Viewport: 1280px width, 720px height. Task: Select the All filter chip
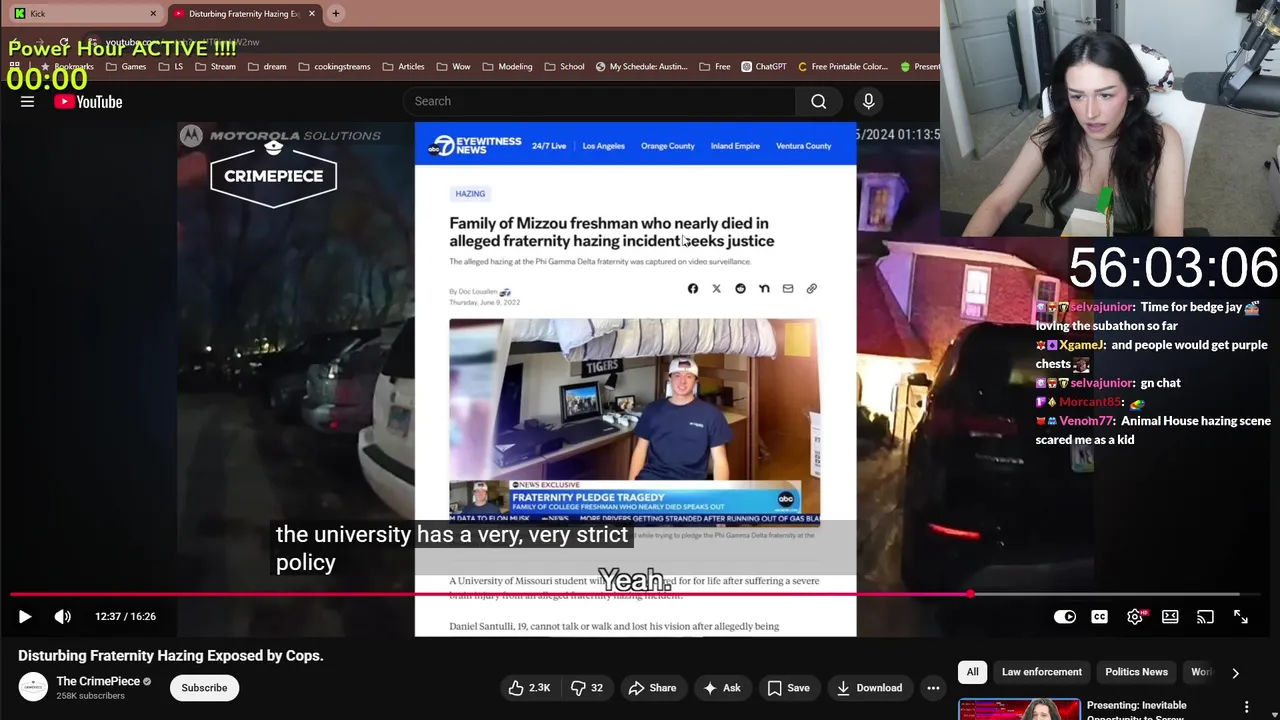[x=972, y=672]
